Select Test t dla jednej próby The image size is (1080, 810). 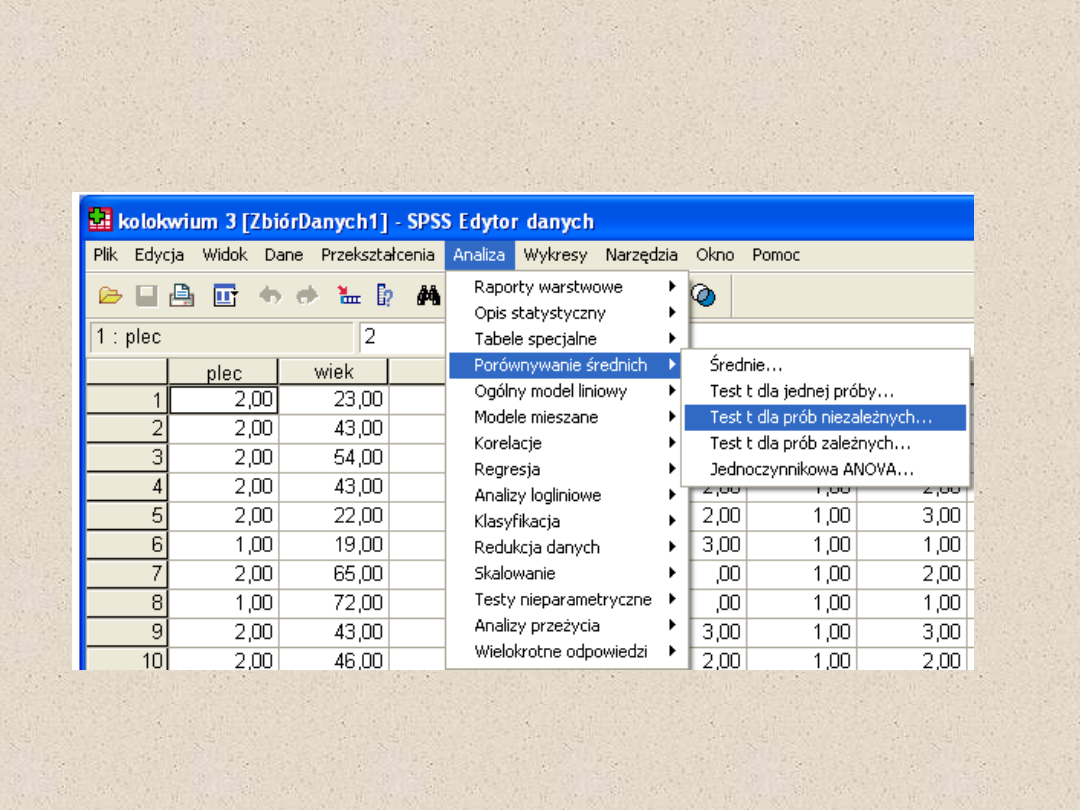(x=802, y=391)
